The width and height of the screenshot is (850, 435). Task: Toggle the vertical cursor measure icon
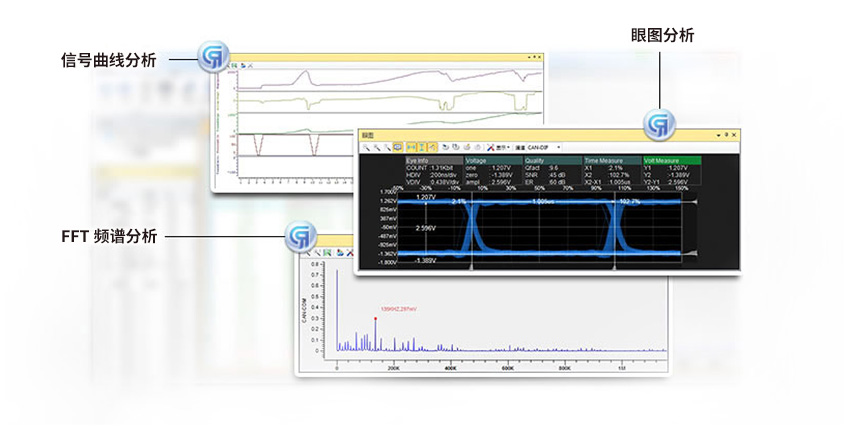[x=421, y=147]
